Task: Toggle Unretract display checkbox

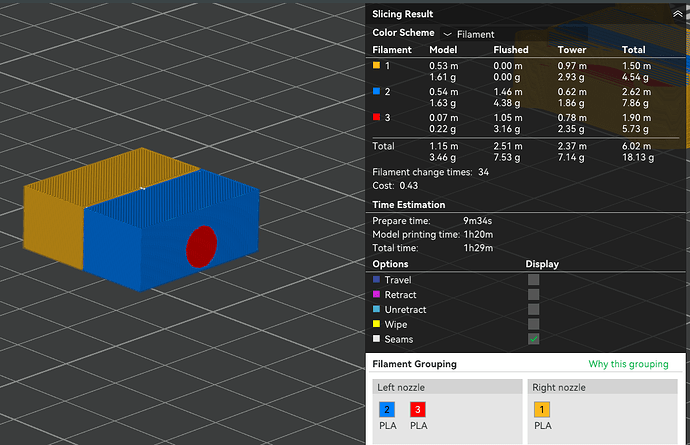Action: click(533, 309)
